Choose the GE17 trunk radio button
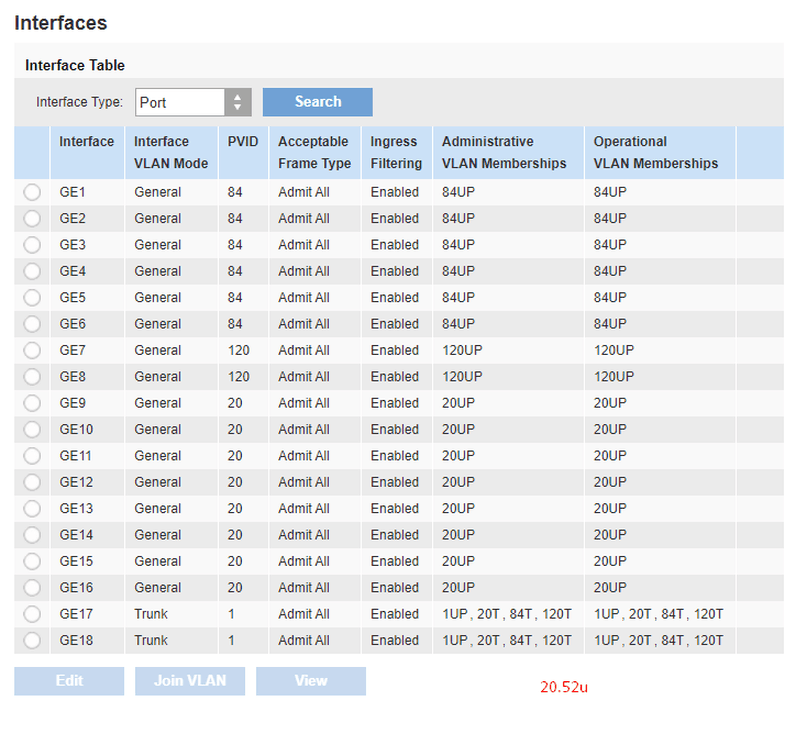This screenshot has height=734, width=807. (x=32, y=614)
